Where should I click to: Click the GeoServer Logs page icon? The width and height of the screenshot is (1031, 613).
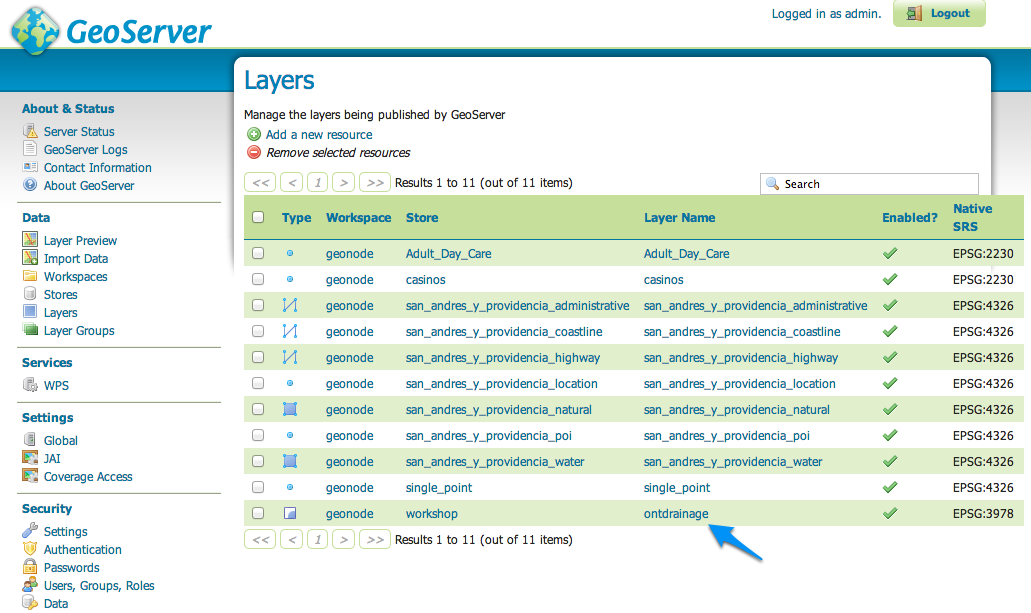click(30, 149)
